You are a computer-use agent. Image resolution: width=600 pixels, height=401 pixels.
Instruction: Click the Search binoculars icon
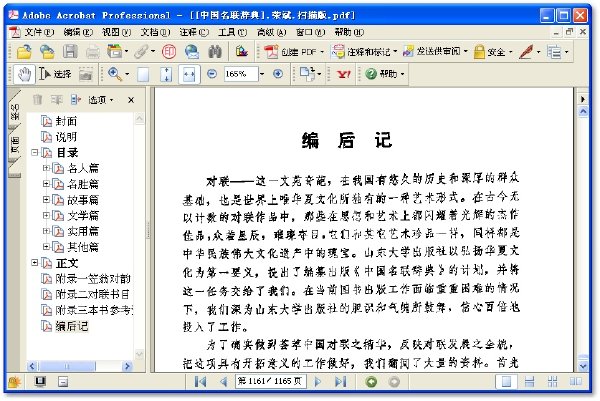click(215, 51)
